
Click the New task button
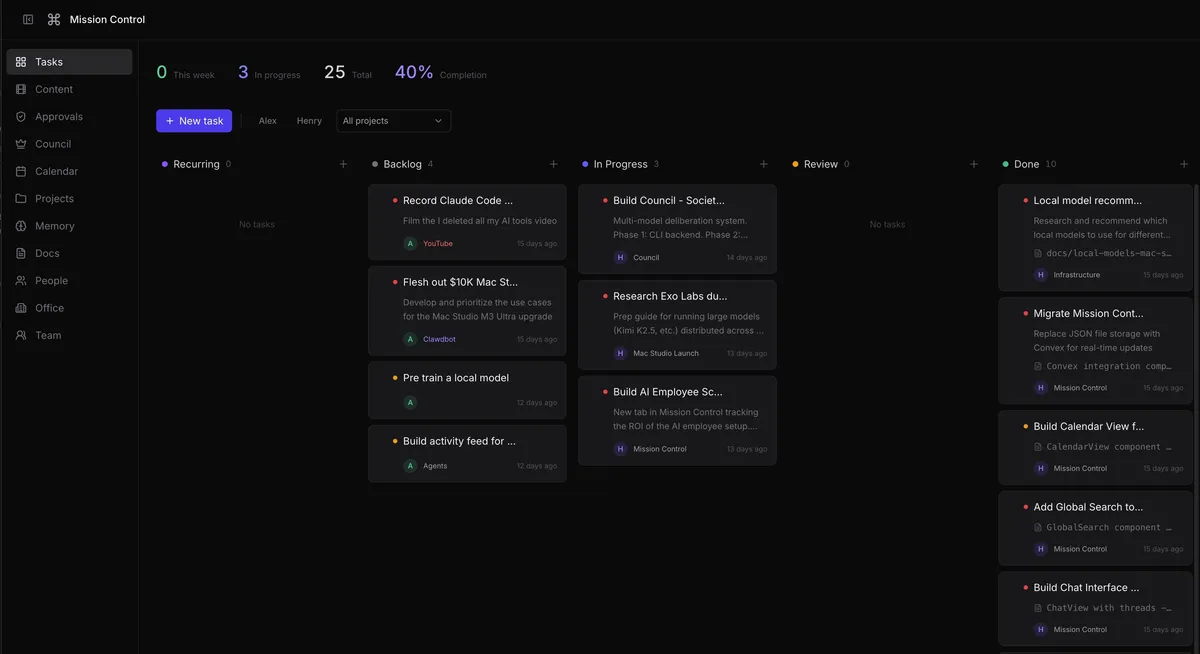tap(194, 121)
